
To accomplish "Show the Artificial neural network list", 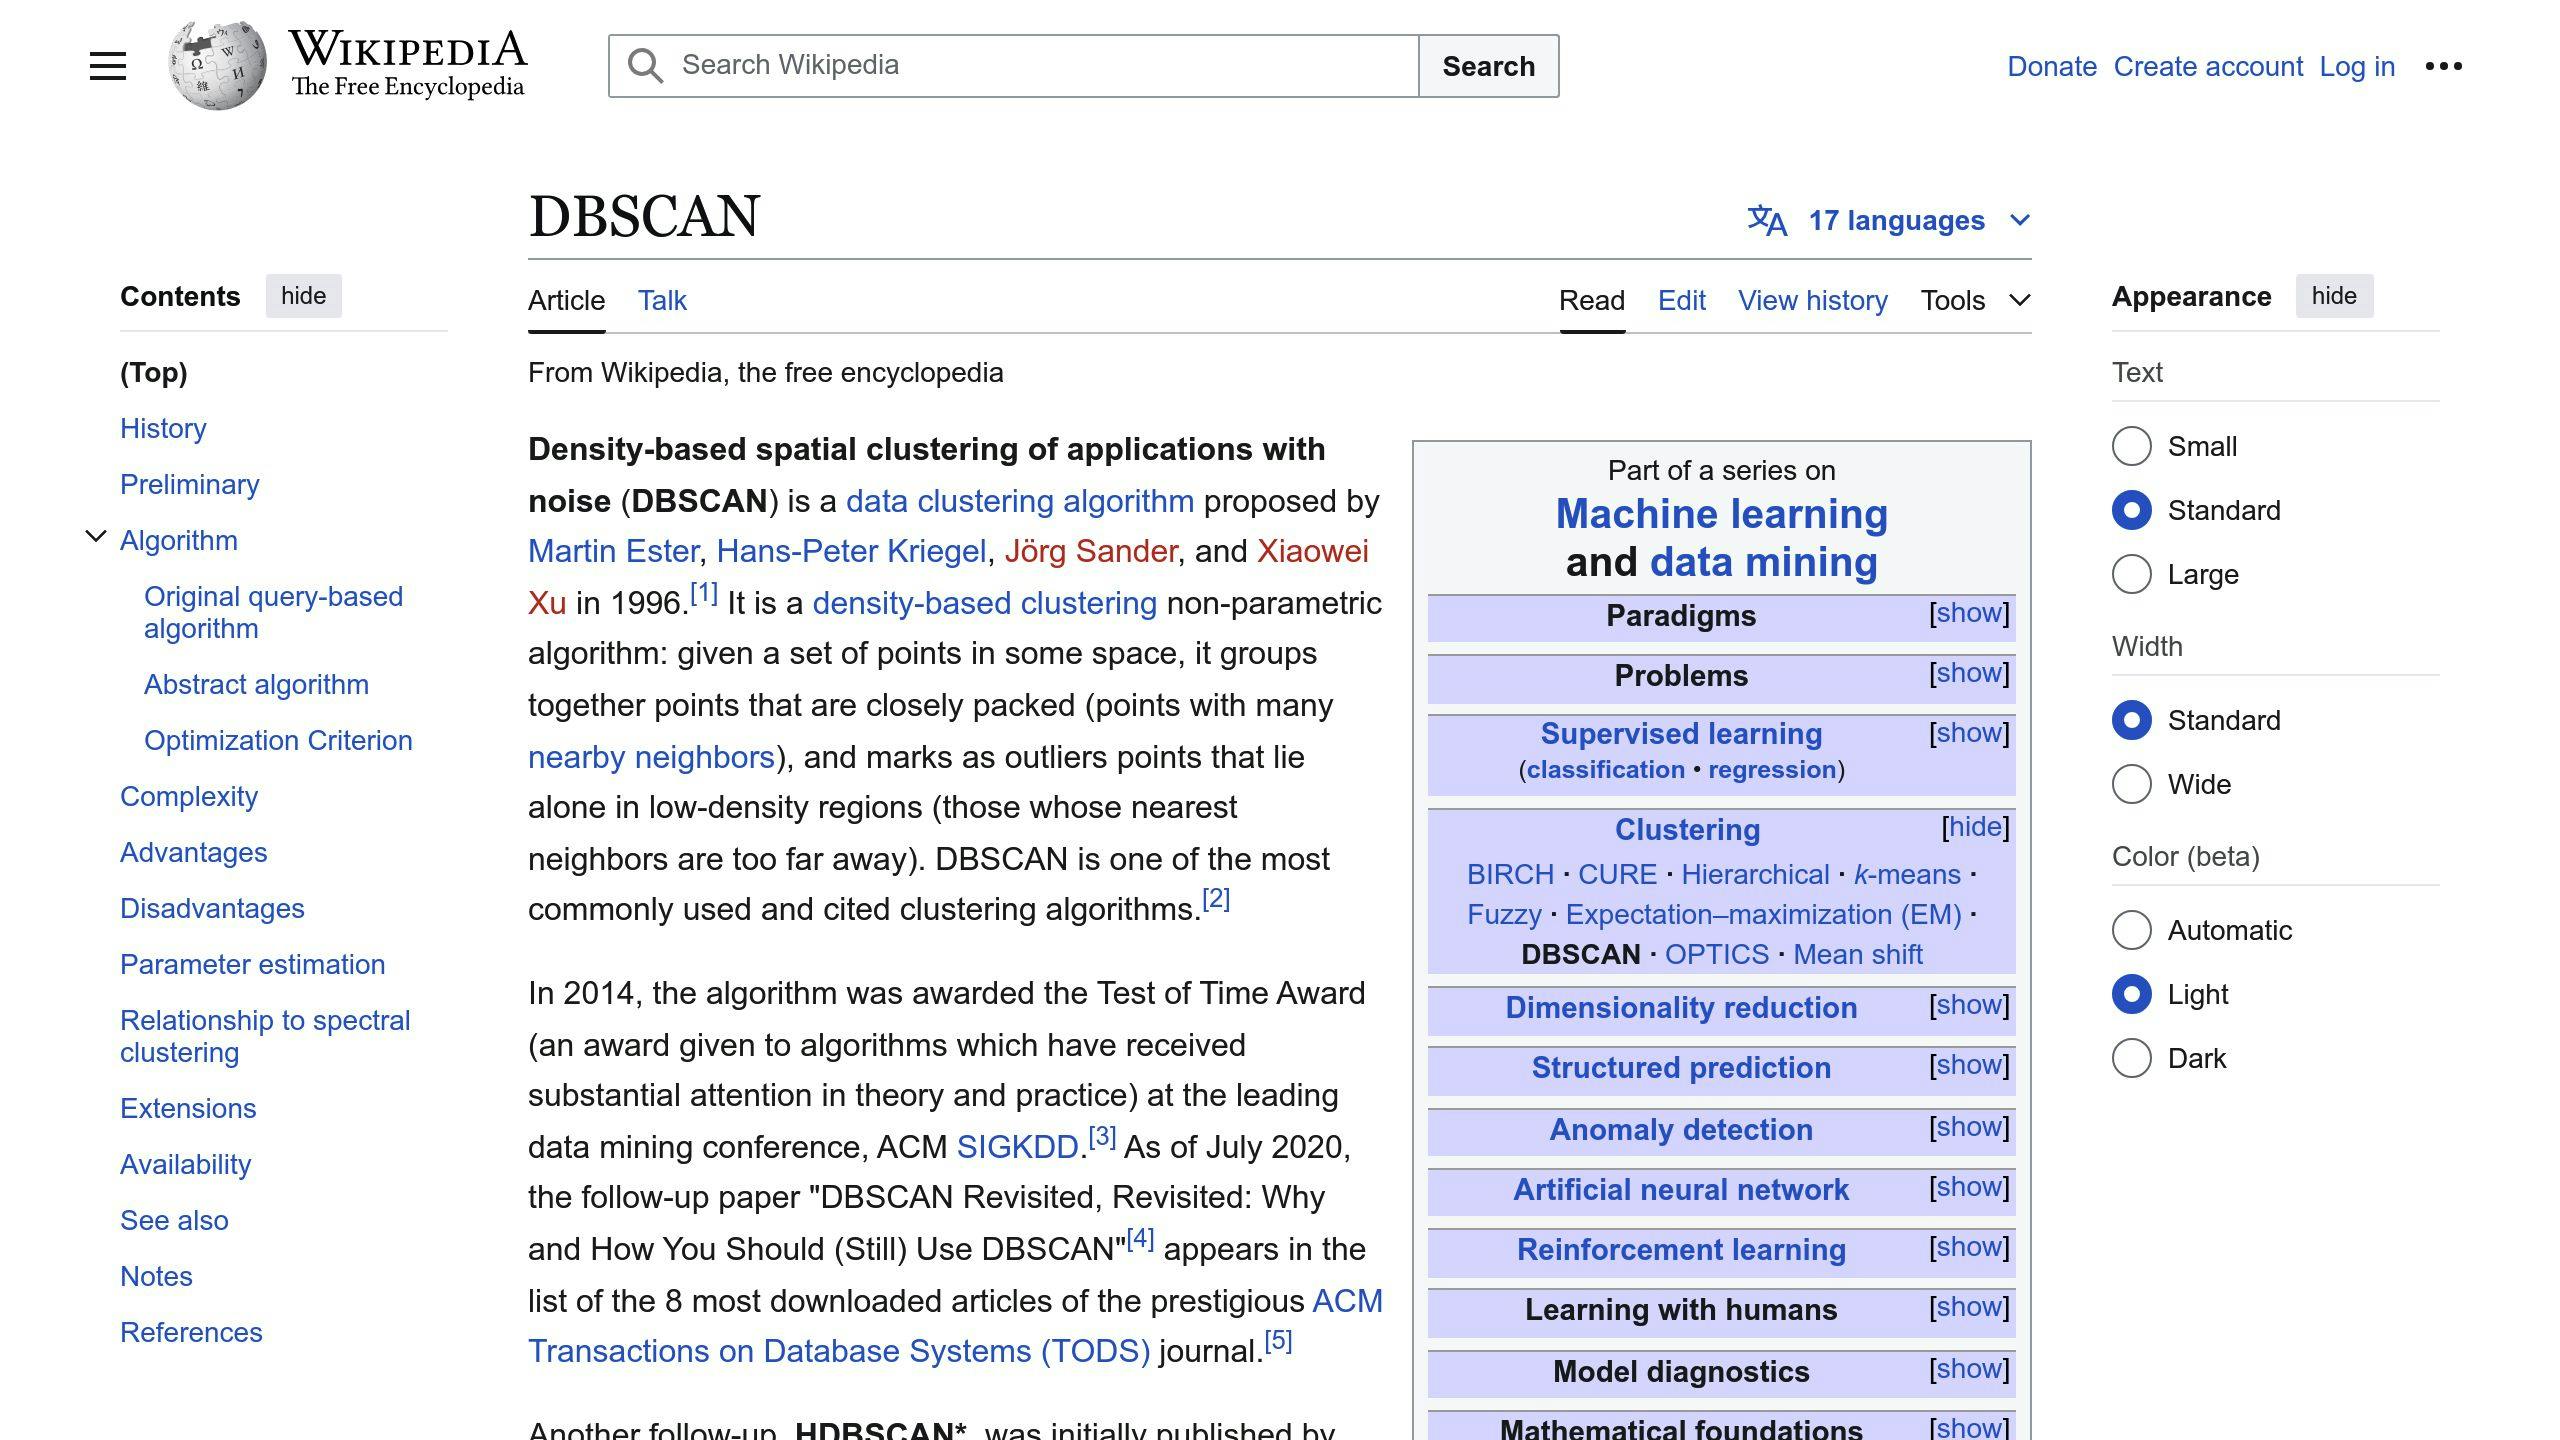I will coord(1968,1186).
